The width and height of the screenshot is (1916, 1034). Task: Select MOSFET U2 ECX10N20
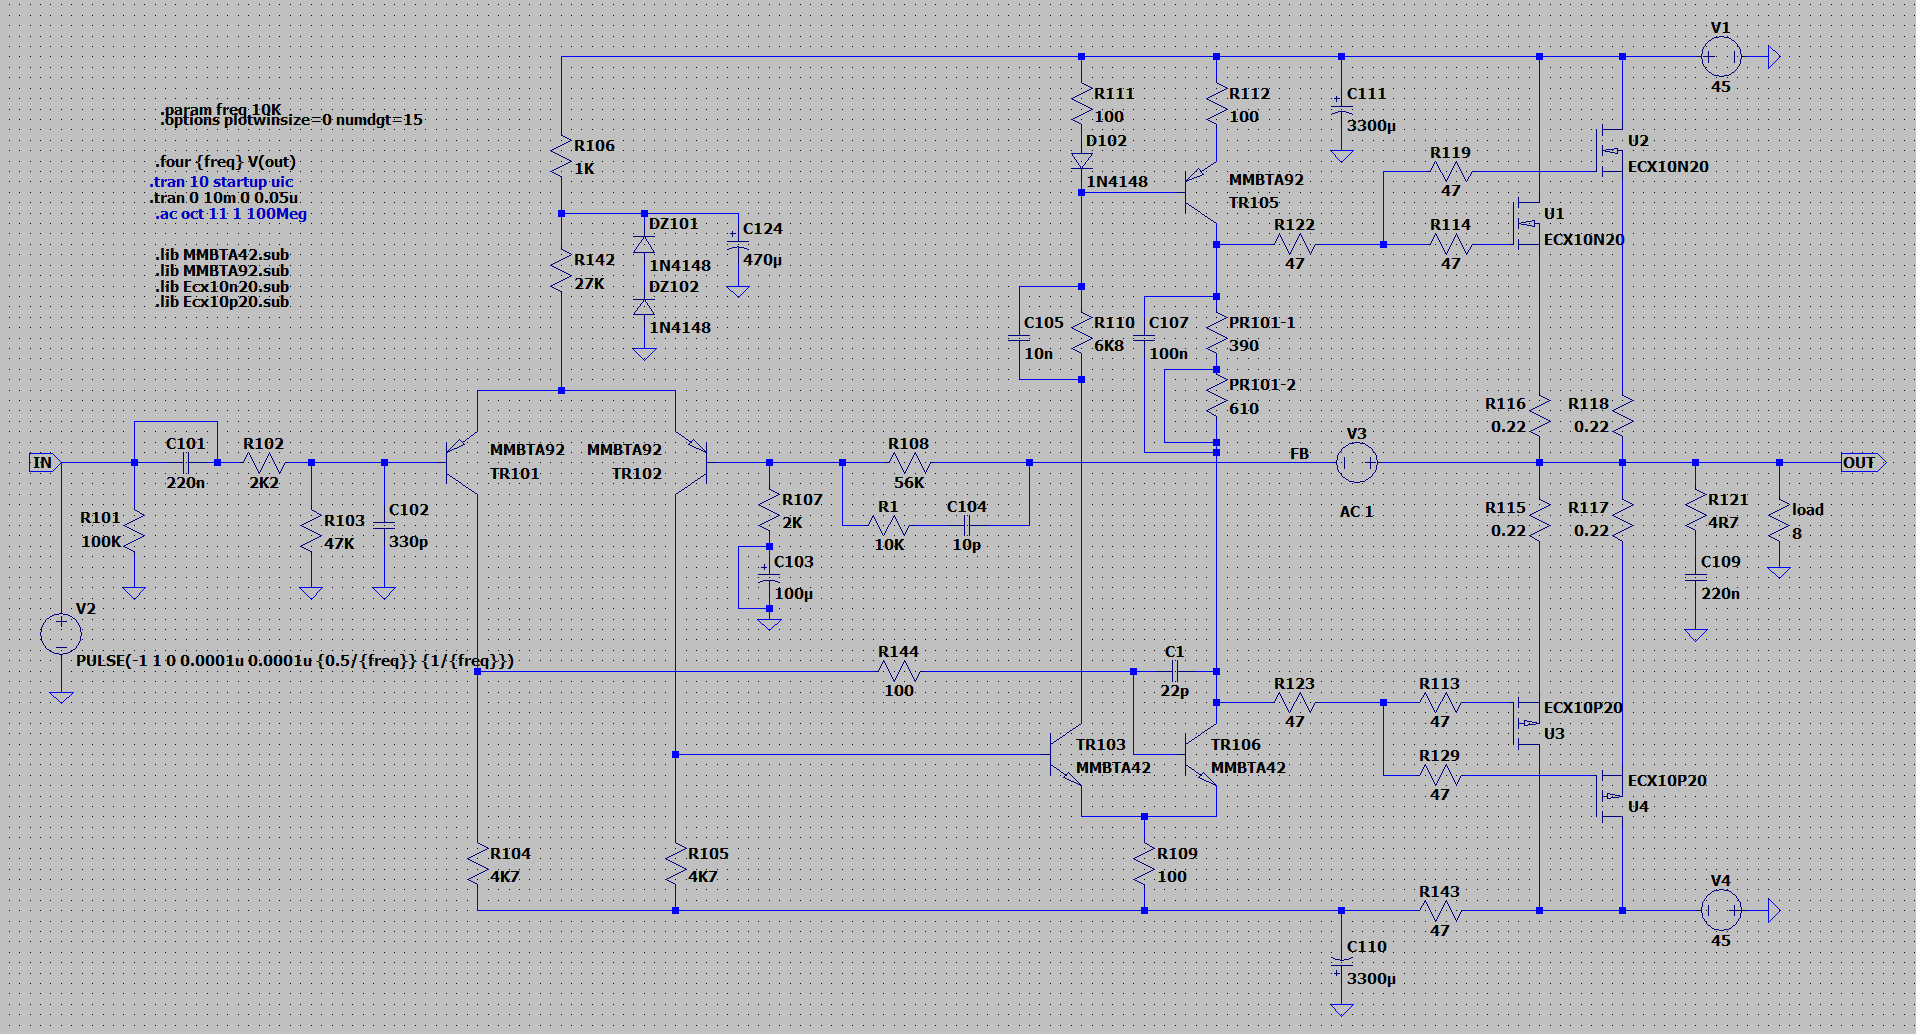[1609, 151]
